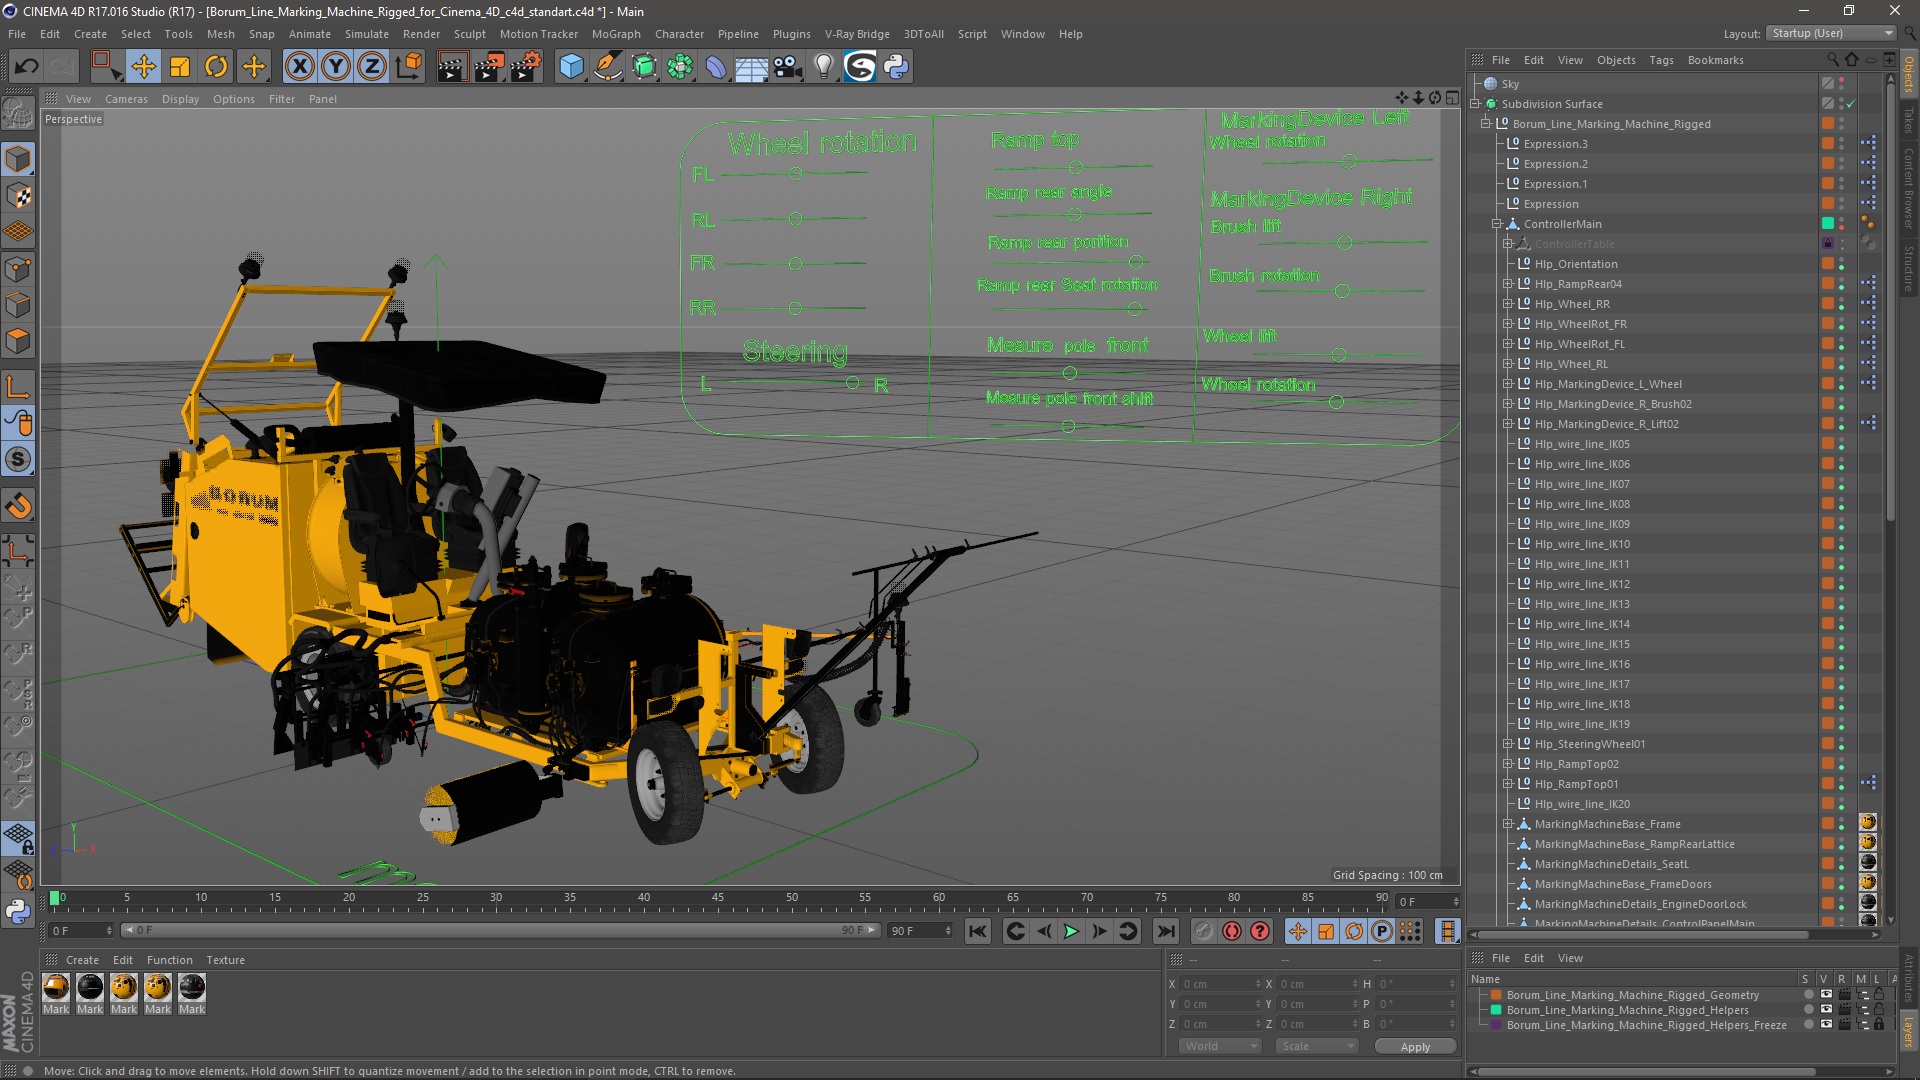Select the Rotate tool icon
Image resolution: width=1920 pixels, height=1080 pixels.
pos(216,67)
